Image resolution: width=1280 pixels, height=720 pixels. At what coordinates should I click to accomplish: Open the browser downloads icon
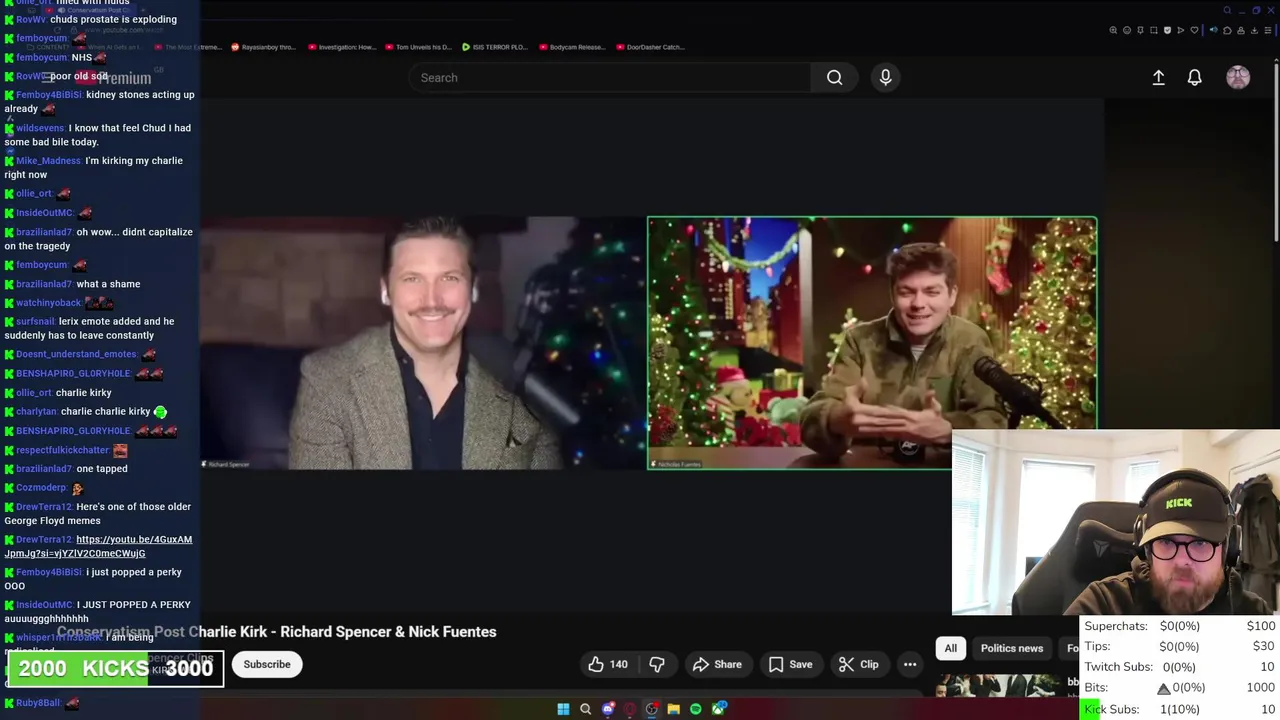click(x=1254, y=30)
